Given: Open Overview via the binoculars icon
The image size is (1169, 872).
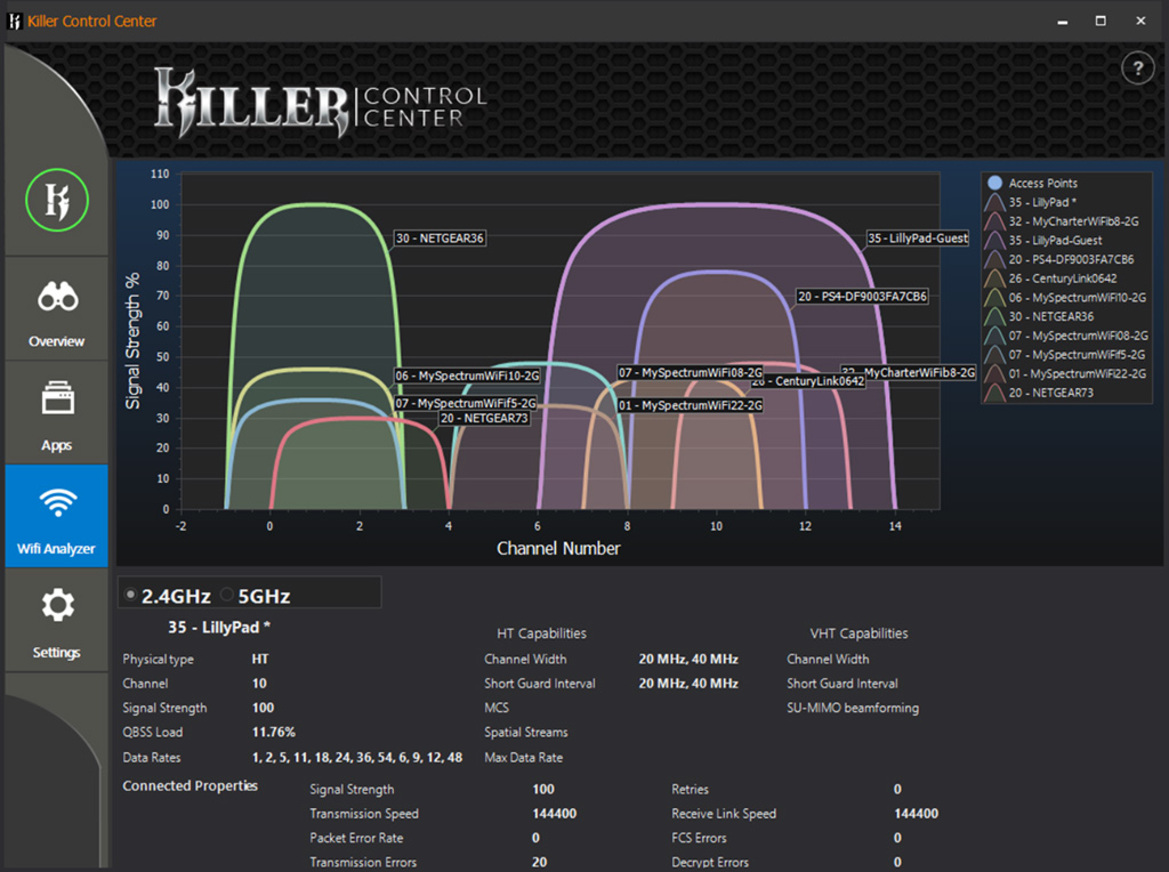Looking at the screenshot, I should tap(57, 297).
